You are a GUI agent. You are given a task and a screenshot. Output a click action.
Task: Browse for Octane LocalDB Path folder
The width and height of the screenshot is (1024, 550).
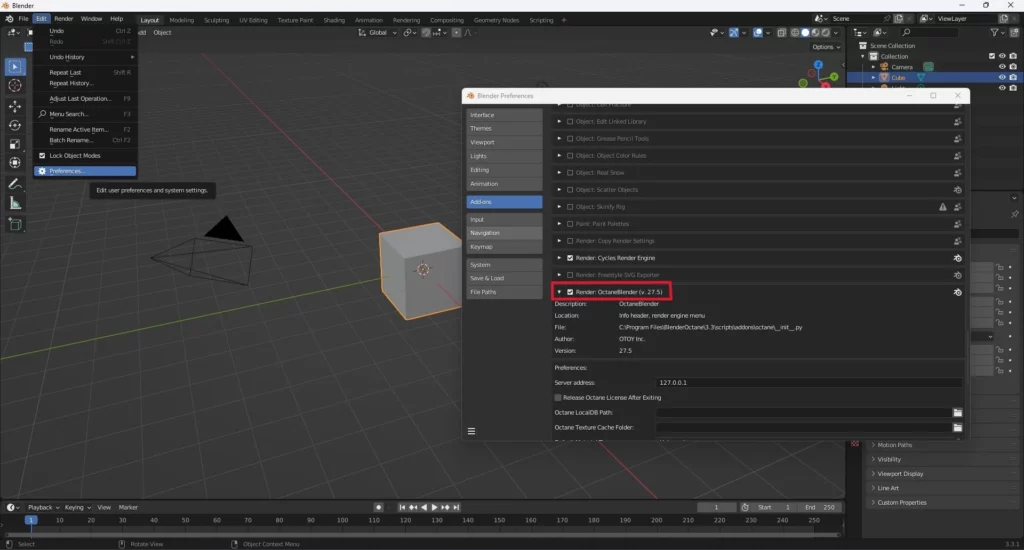(957, 413)
